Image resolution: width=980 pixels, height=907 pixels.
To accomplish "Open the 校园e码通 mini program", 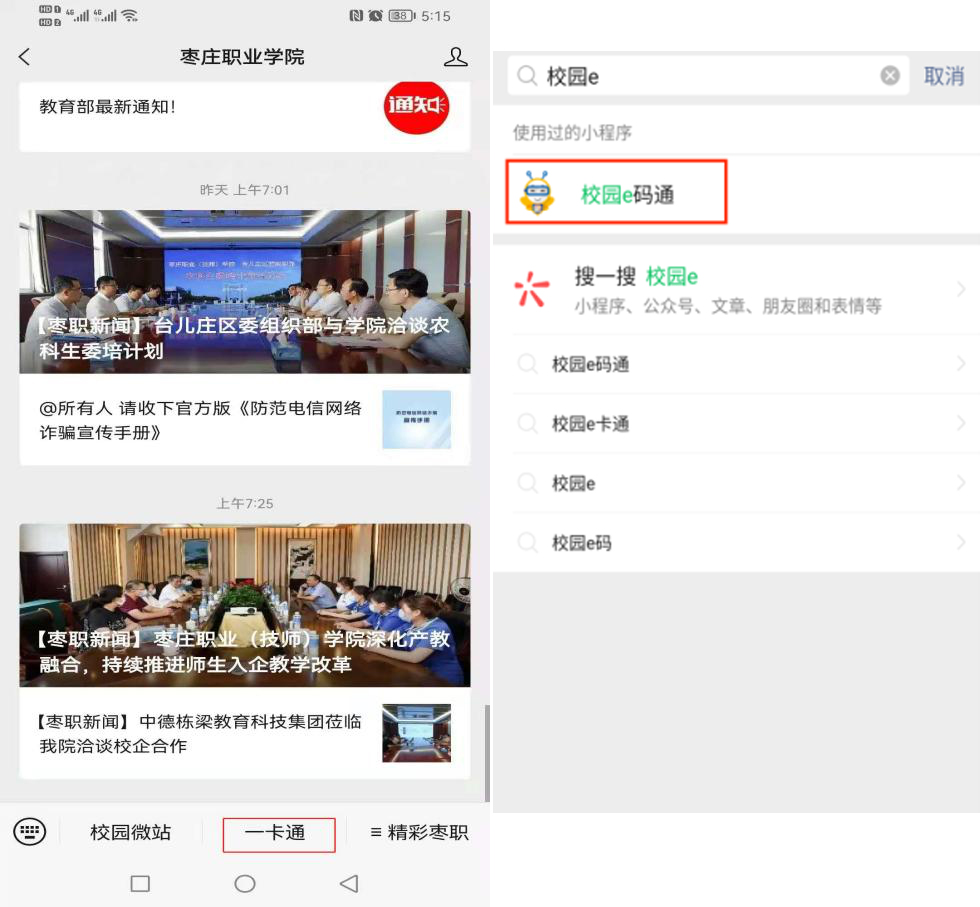I will coord(616,192).
